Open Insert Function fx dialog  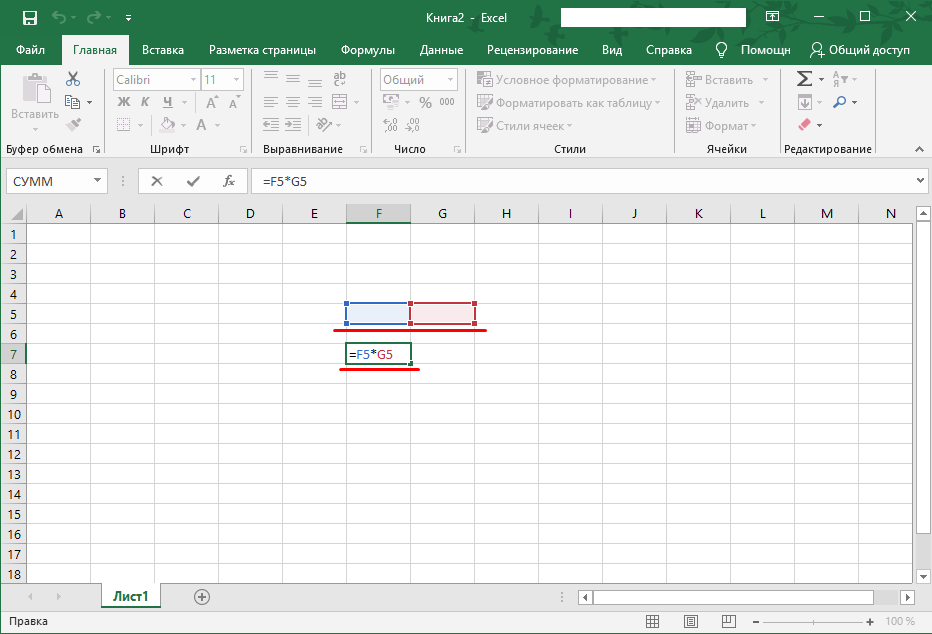click(x=229, y=181)
